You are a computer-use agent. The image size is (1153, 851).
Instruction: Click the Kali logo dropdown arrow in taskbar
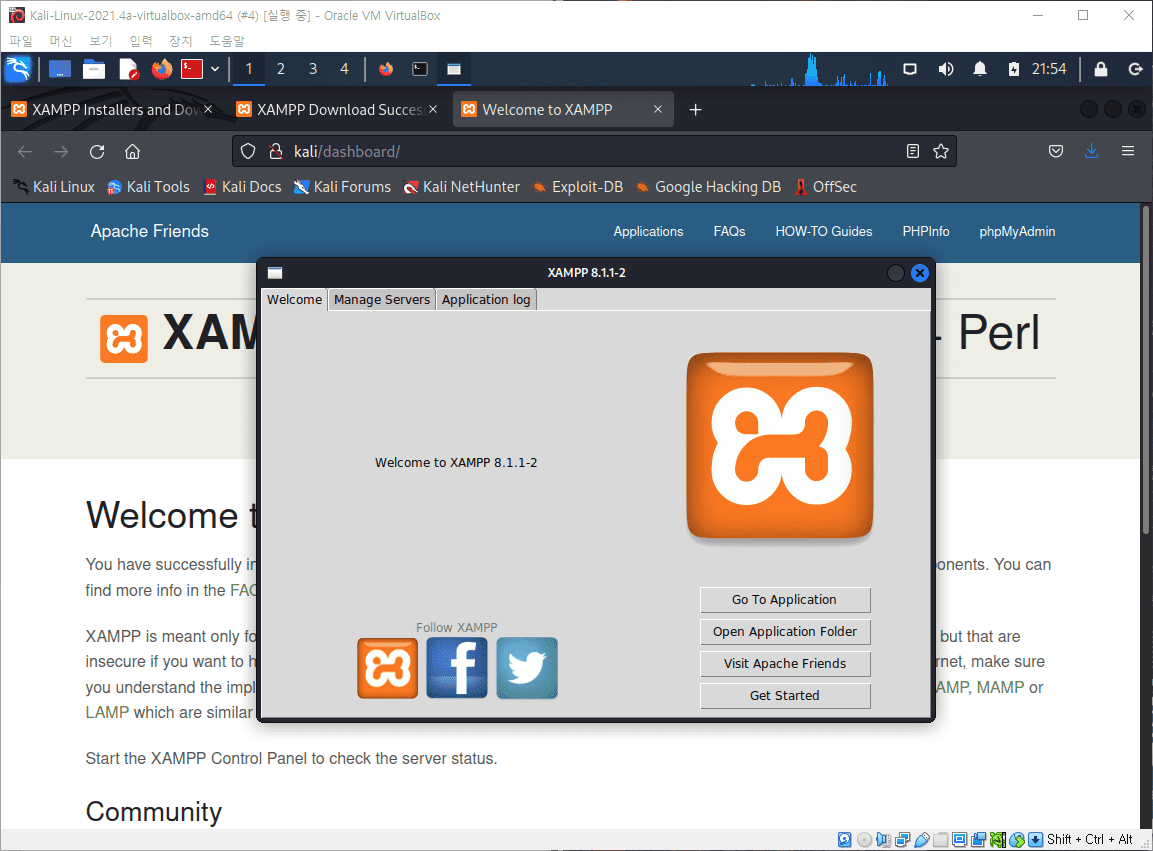[214, 69]
